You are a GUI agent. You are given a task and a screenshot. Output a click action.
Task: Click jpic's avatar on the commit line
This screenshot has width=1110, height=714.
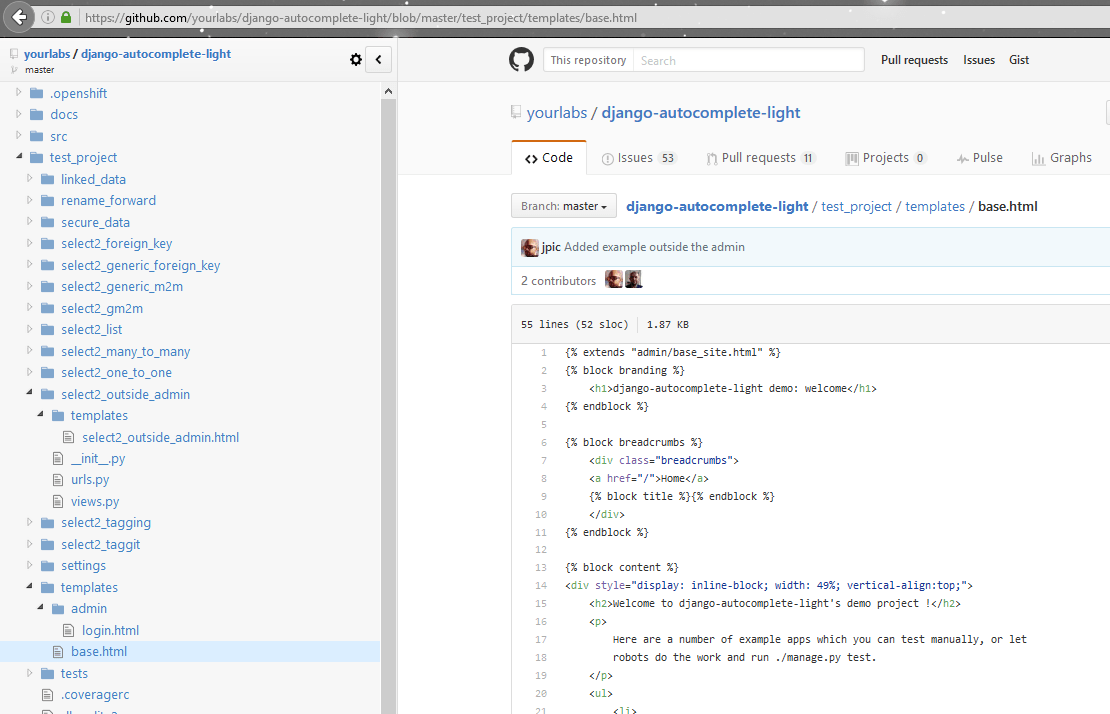click(x=530, y=246)
